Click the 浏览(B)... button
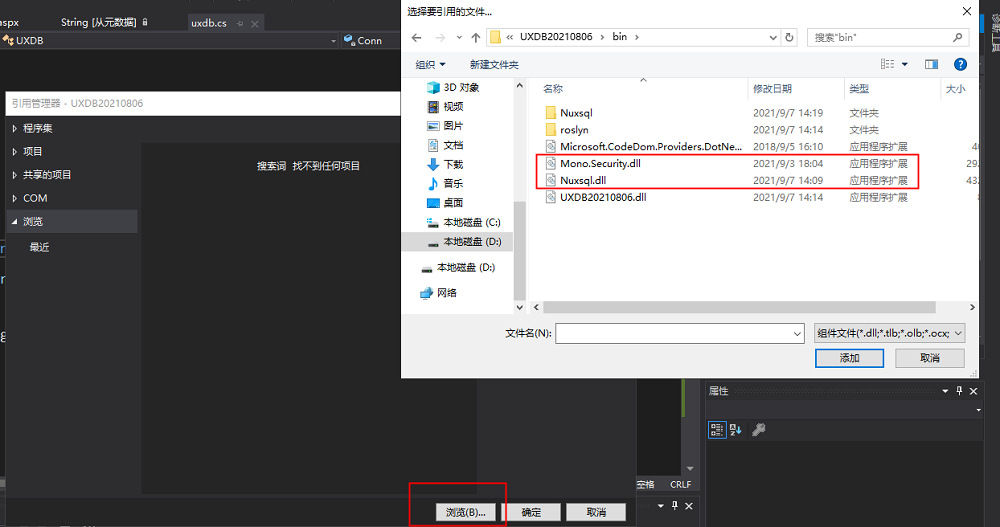 pos(465,512)
